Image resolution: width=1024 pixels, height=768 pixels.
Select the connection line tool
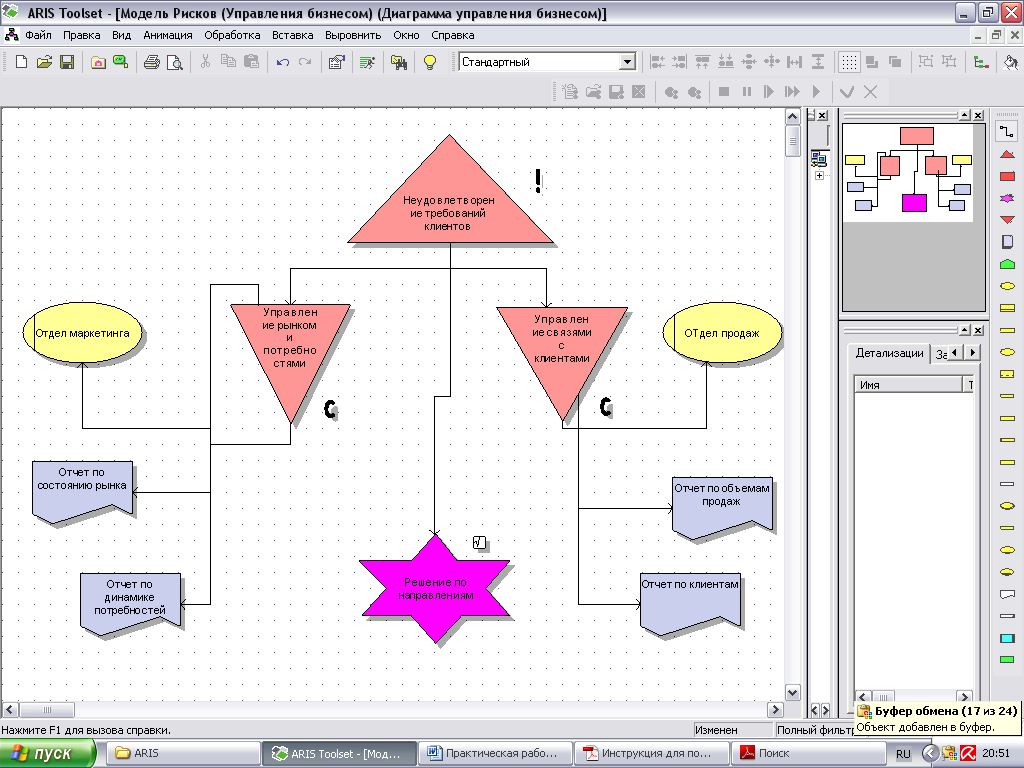point(1007,132)
